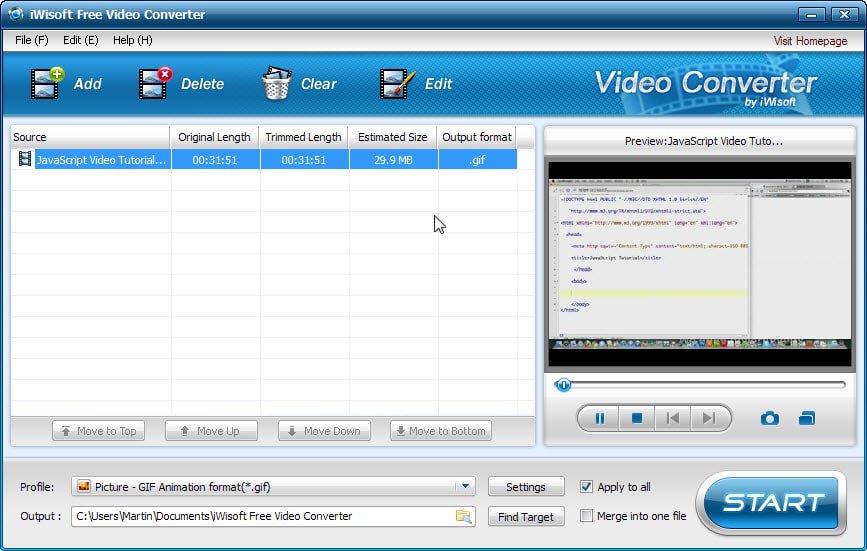Click the Move to Top button

coord(98,431)
